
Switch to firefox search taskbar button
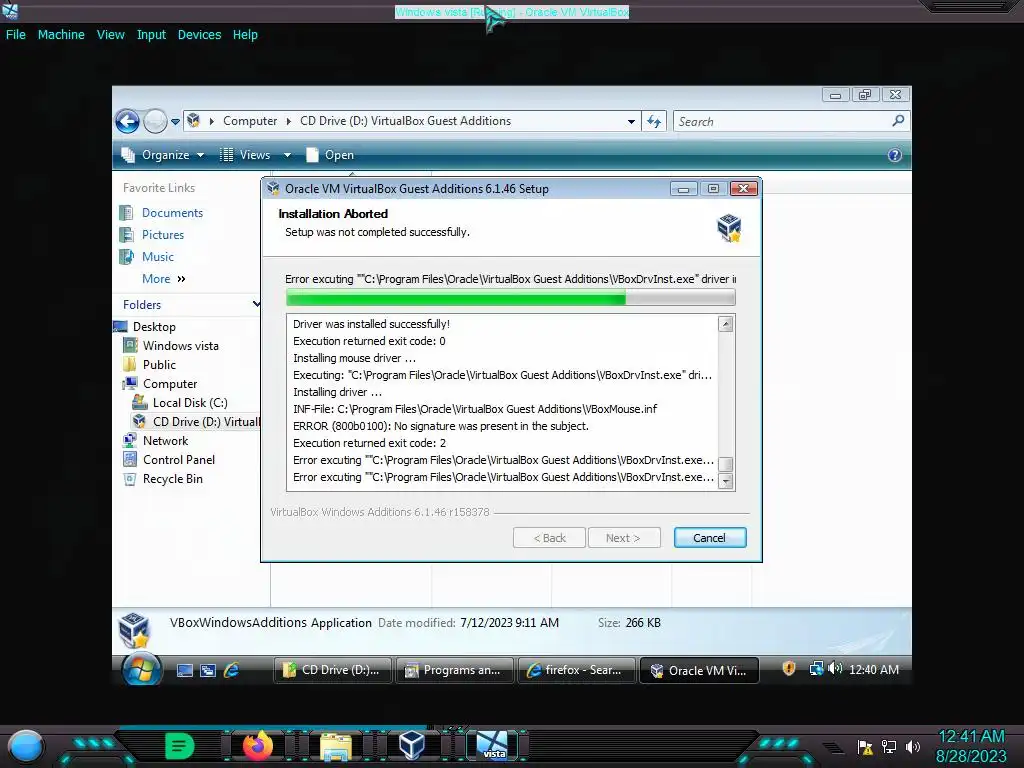577,671
